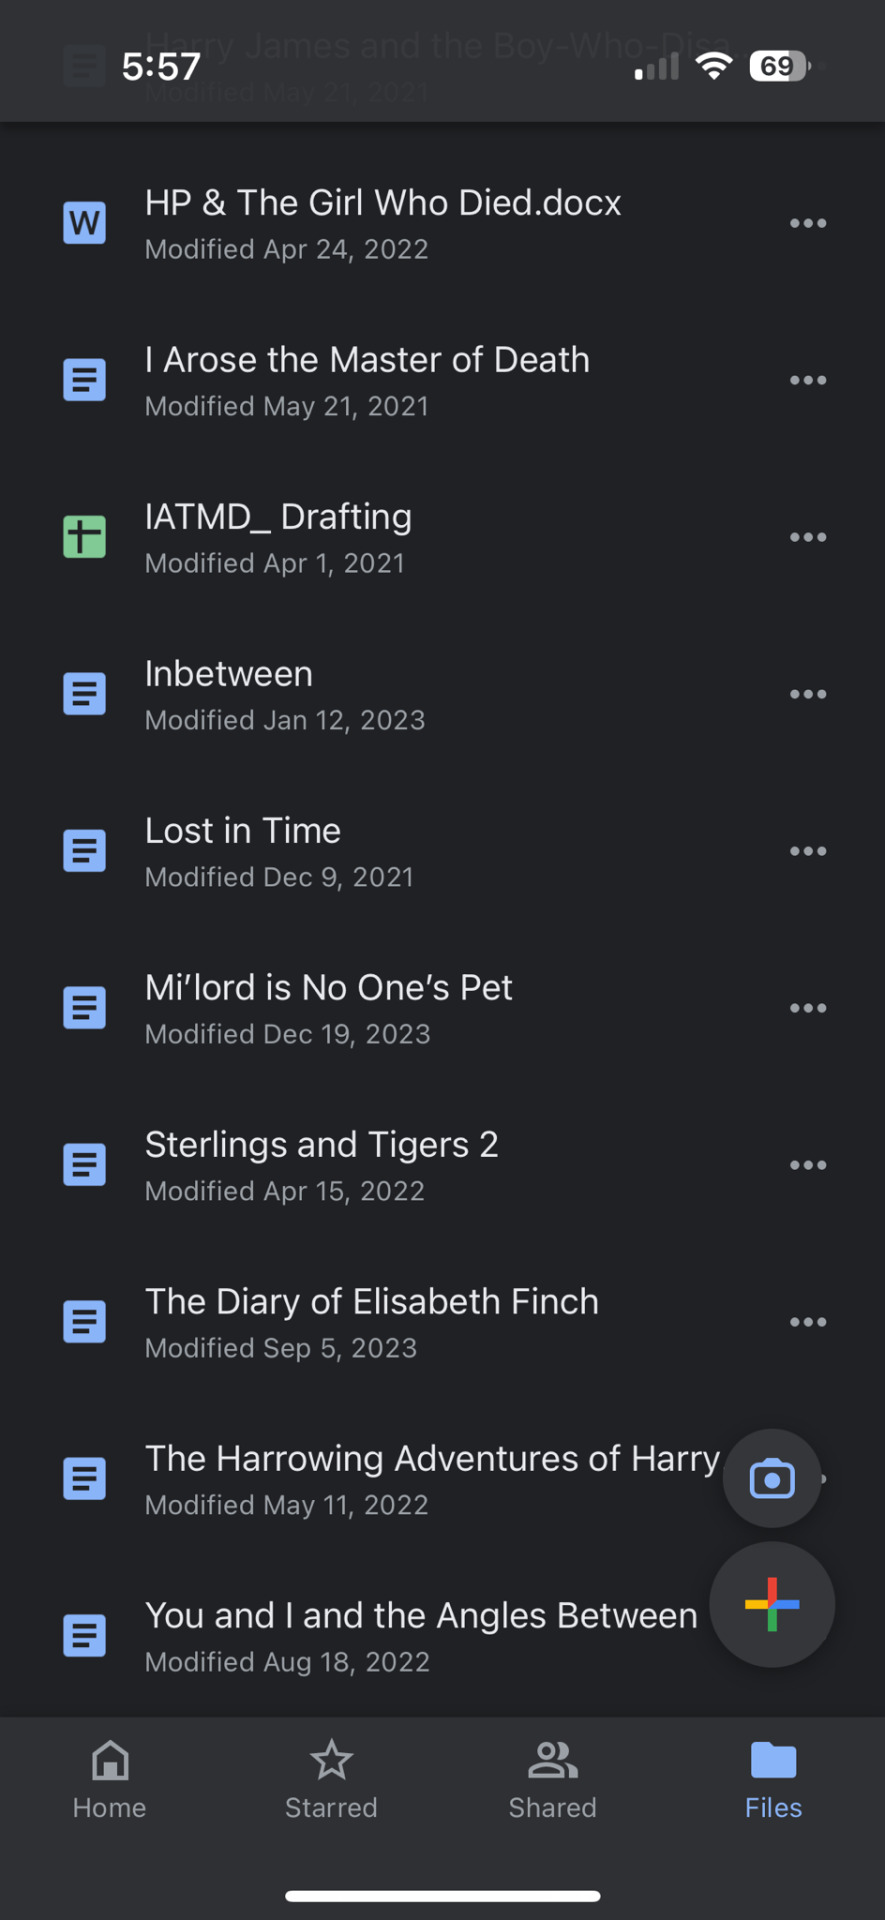
Task: Switch to the Starred tab
Action: pyautogui.click(x=331, y=1781)
